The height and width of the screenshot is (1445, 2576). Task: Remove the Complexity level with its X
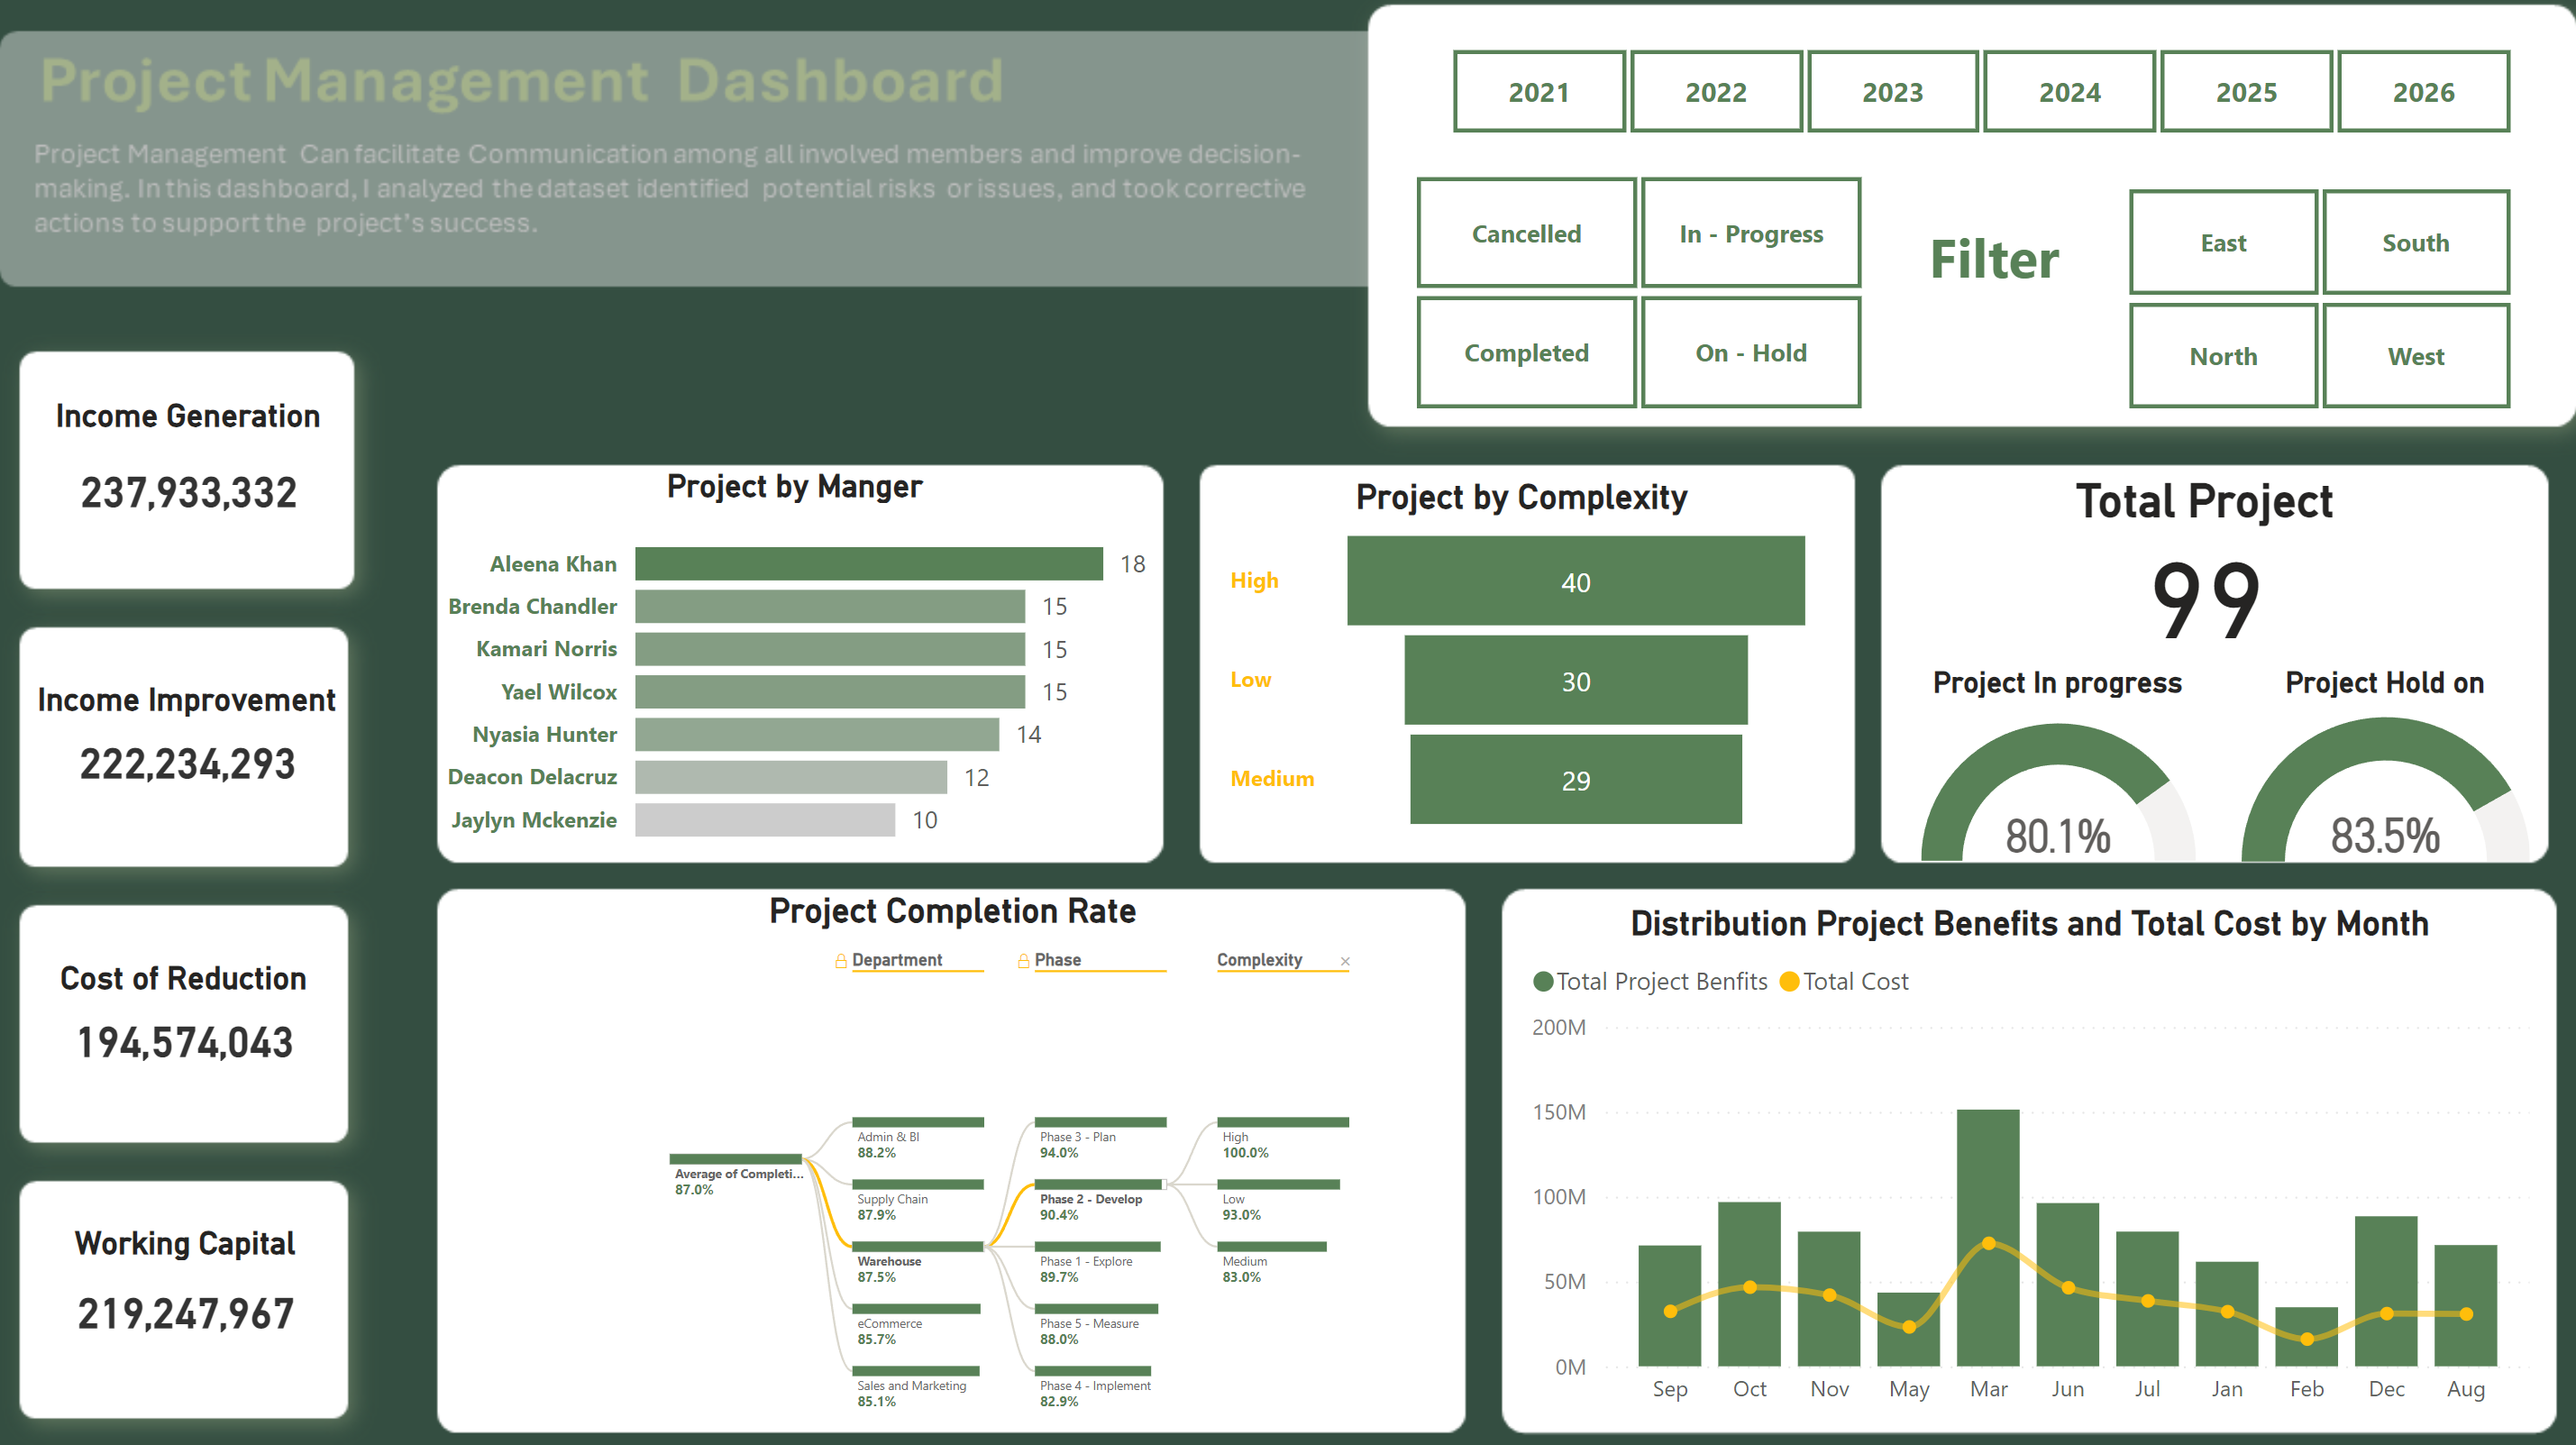click(x=1345, y=961)
